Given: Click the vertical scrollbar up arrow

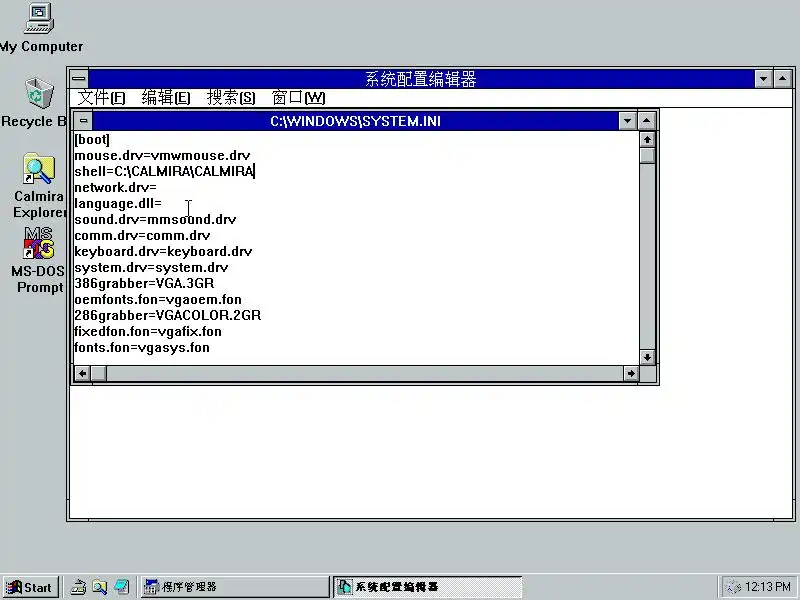Looking at the screenshot, I should point(647,139).
